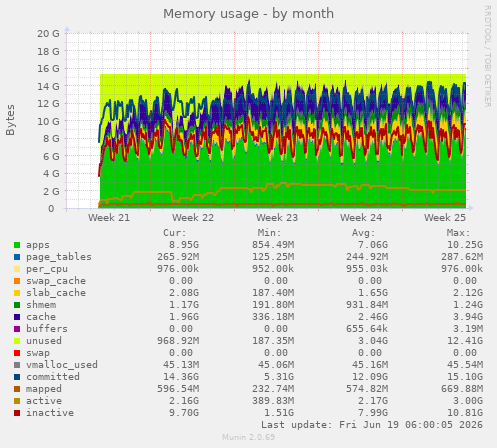This screenshot has height=448, width=497.
Task: Click the '10 G' y-axis tick label
Action: coord(48,121)
